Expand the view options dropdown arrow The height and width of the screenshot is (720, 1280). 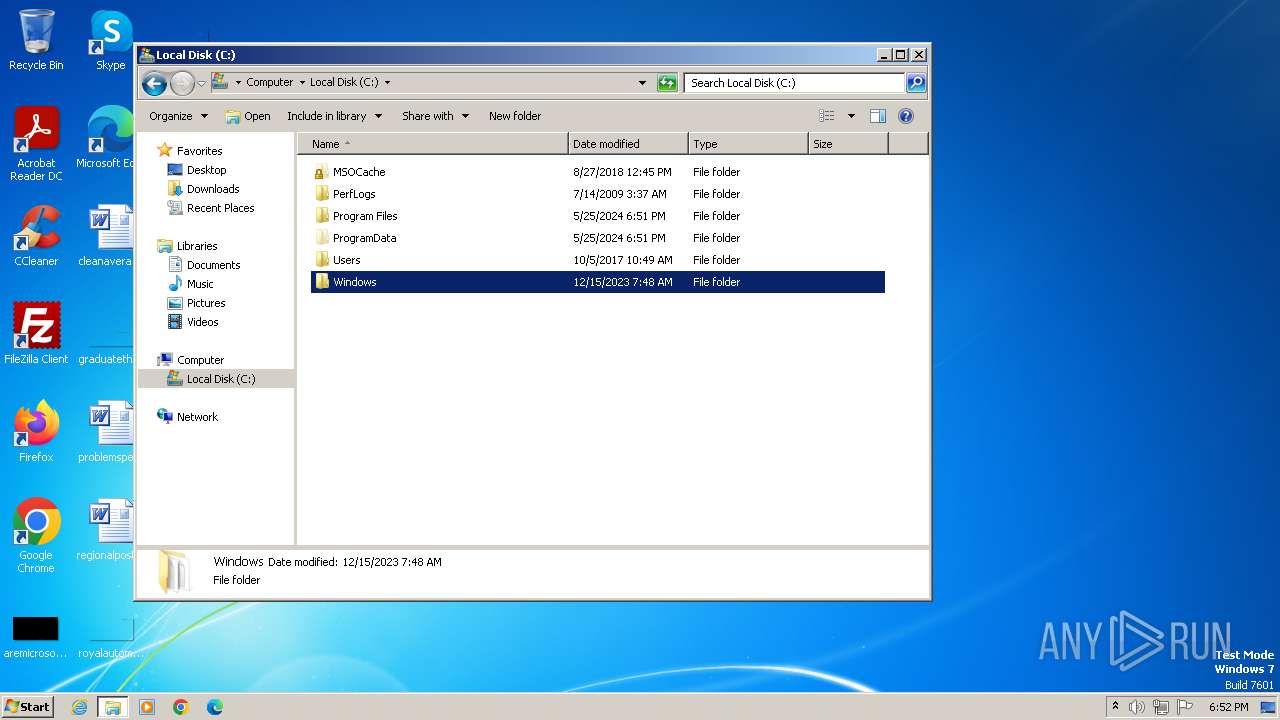click(x=851, y=116)
